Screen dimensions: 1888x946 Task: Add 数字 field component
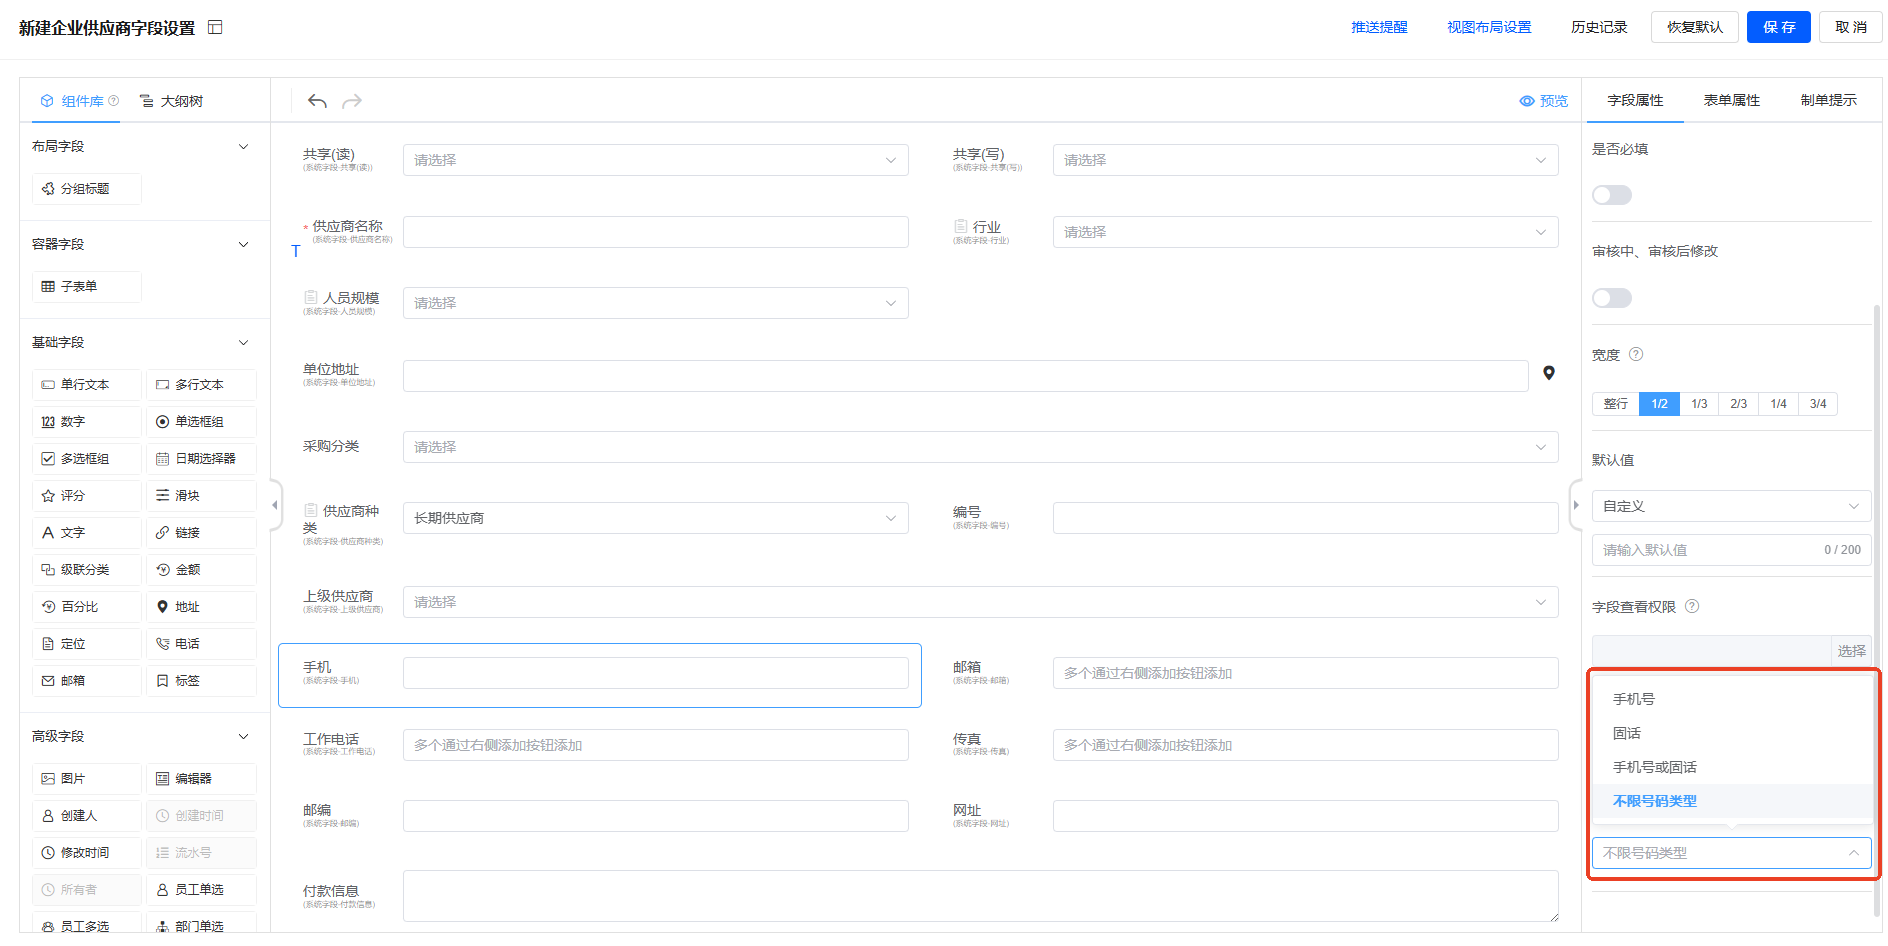coord(87,422)
